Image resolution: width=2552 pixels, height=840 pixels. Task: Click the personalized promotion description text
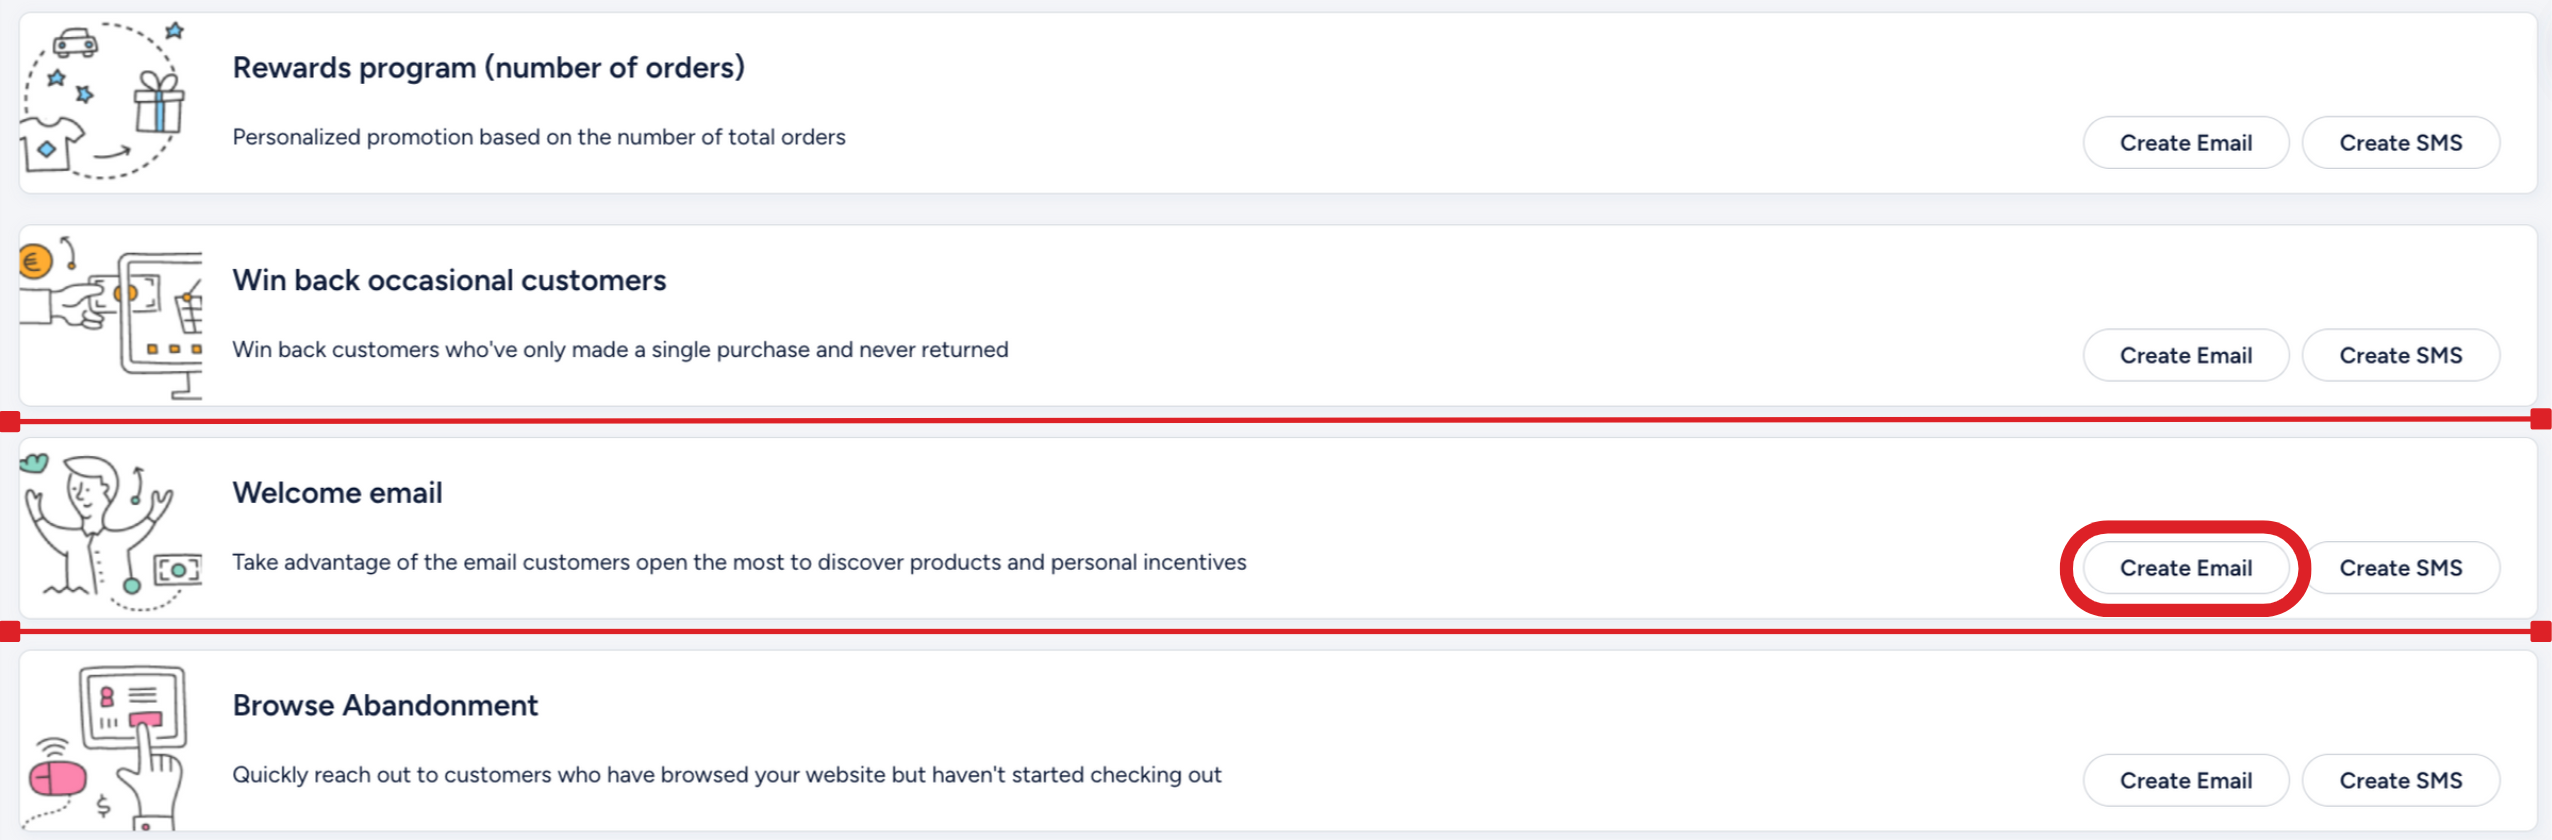pyautogui.click(x=539, y=137)
